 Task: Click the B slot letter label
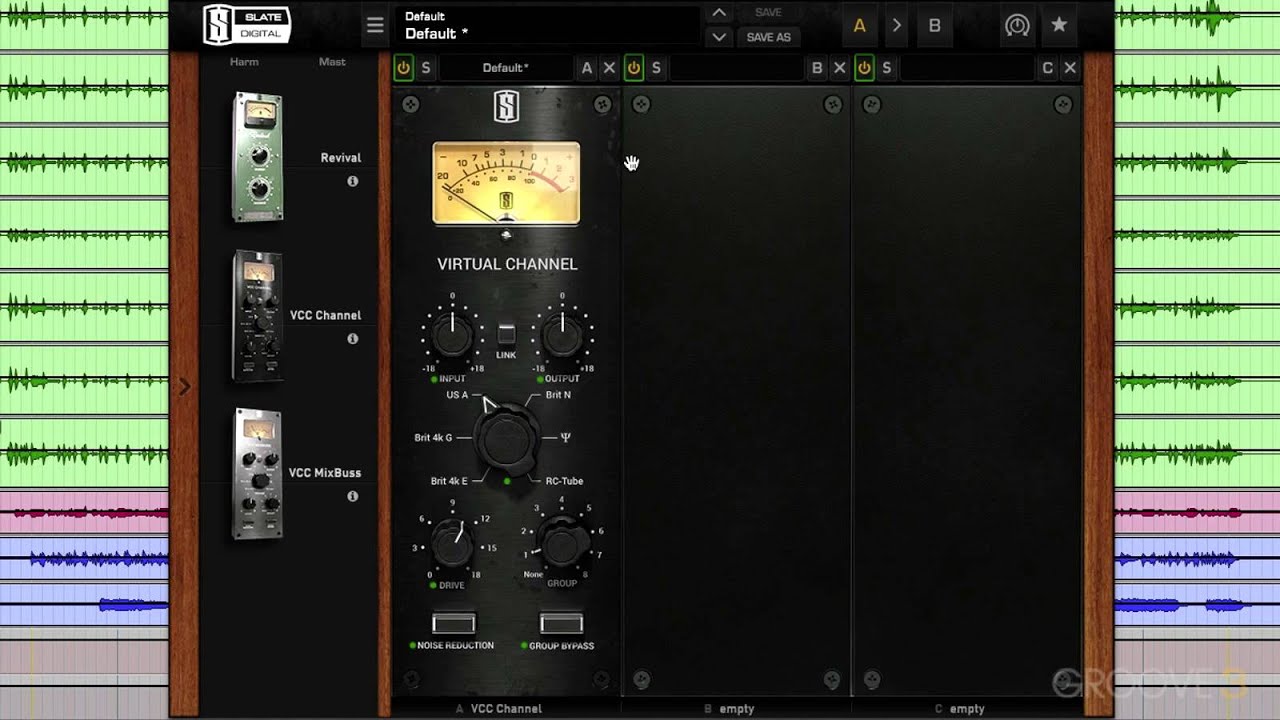[x=817, y=68]
